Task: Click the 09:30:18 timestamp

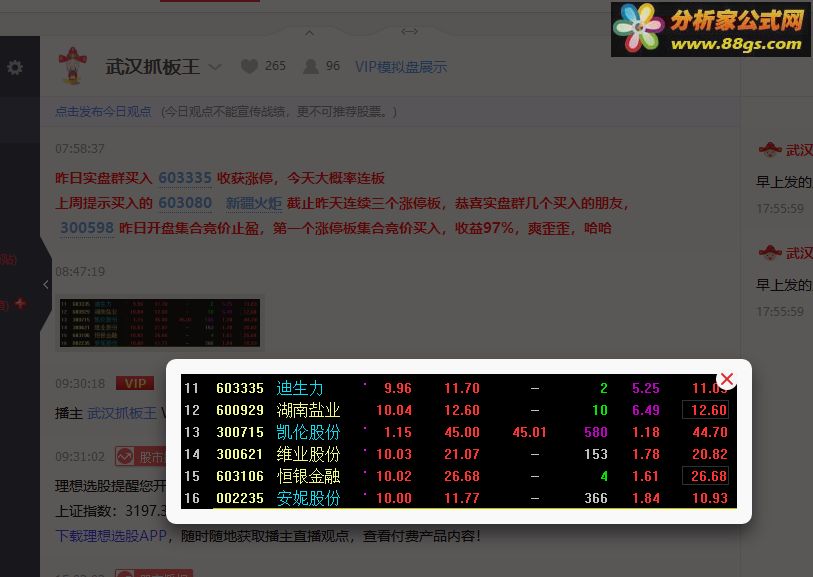Action: point(80,384)
